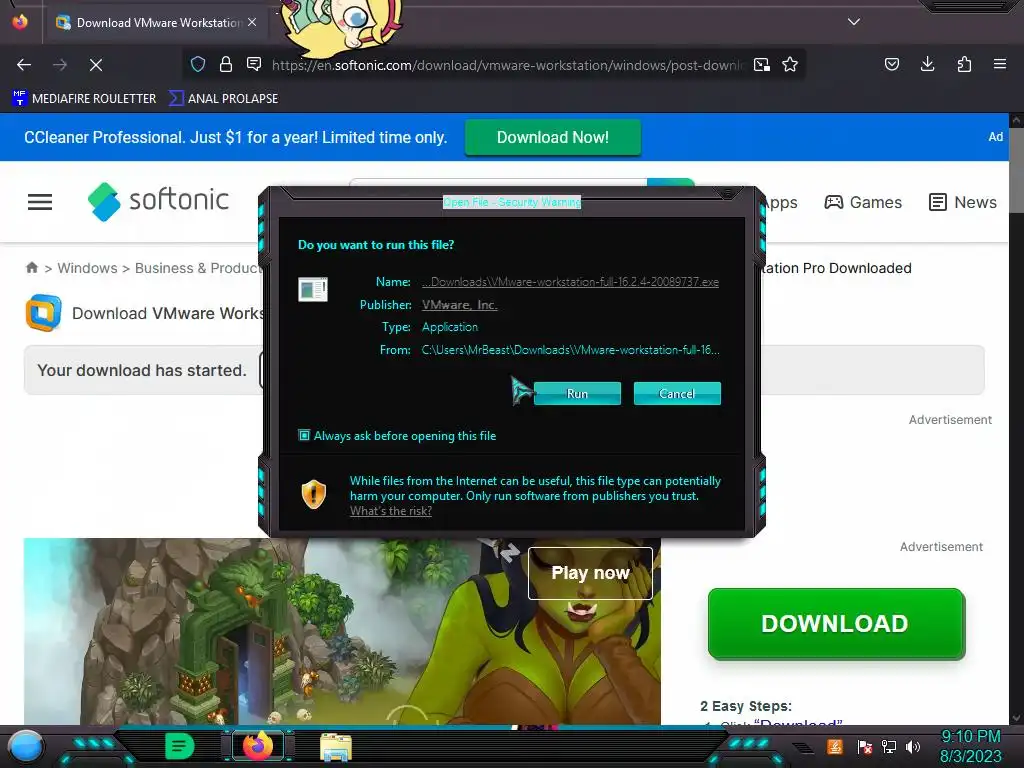Image resolution: width=1024 pixels, height=768 pixels.
Task: Open the Action Center flag tray icon
Action: (864, 746)
